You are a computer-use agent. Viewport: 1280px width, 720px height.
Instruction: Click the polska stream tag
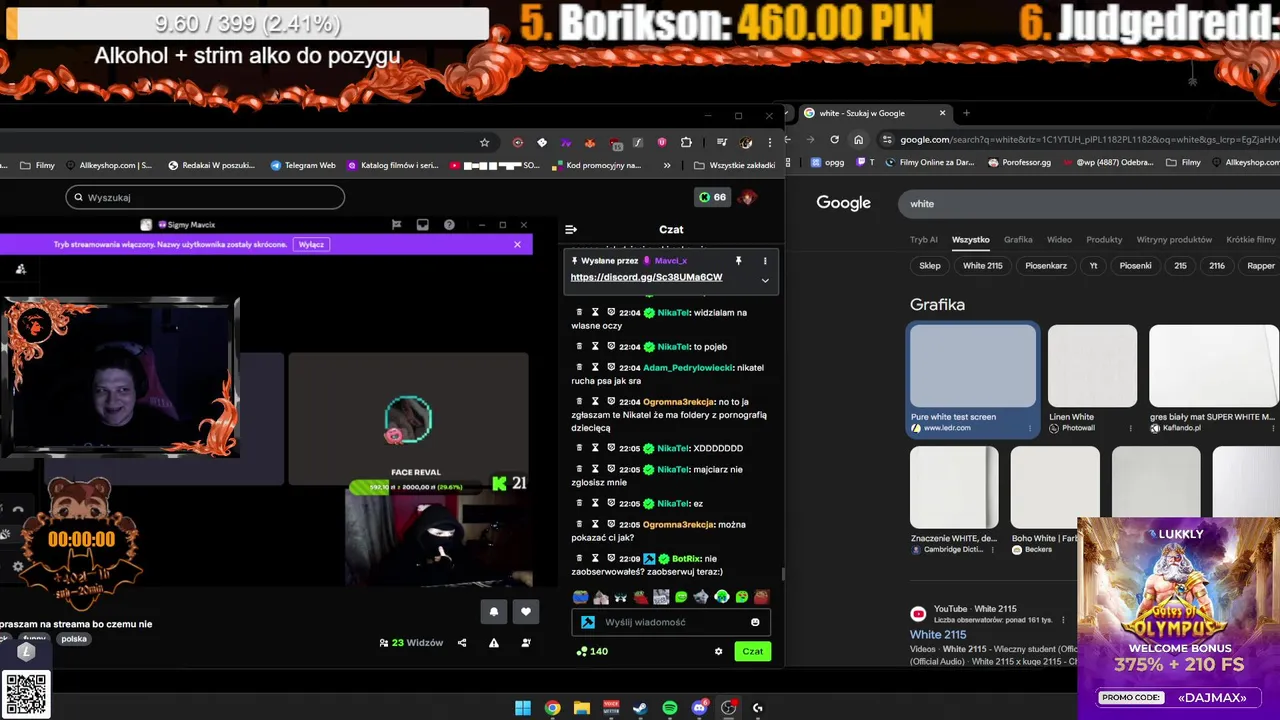(74, 639)
